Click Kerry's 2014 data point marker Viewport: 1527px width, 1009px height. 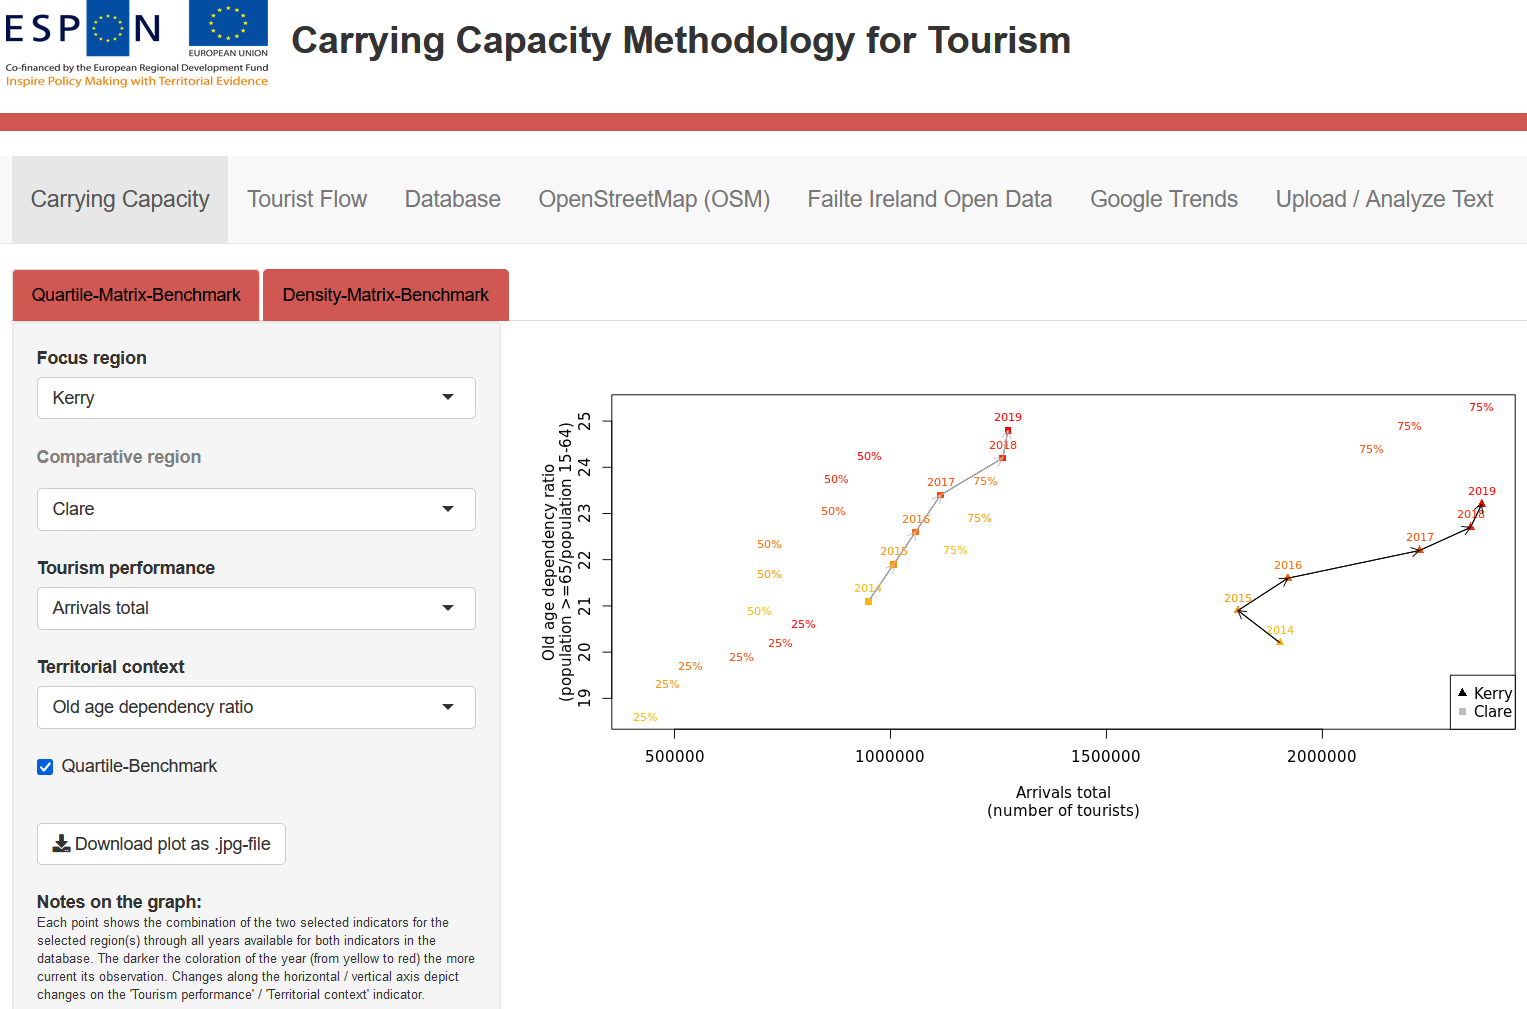point(1280,642)
